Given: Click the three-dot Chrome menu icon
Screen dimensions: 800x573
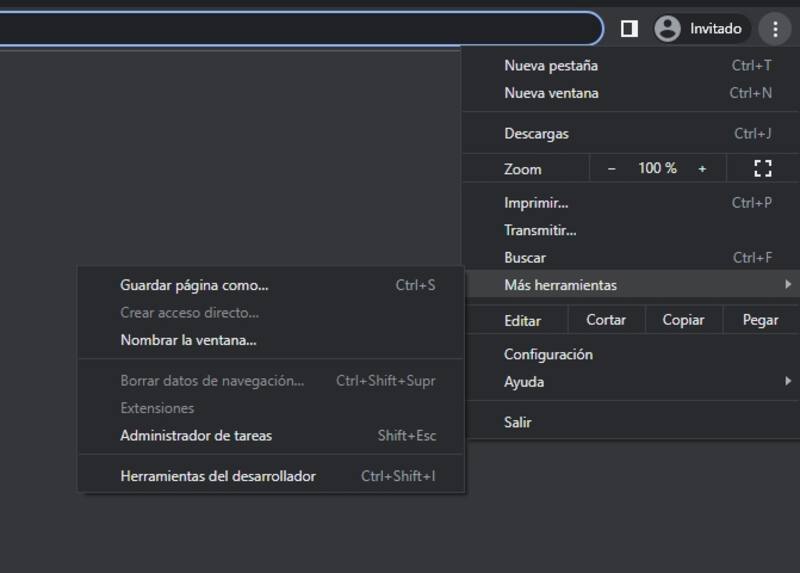Looking at the screenshot, I should pyautogui.click(x=775, y=29).
